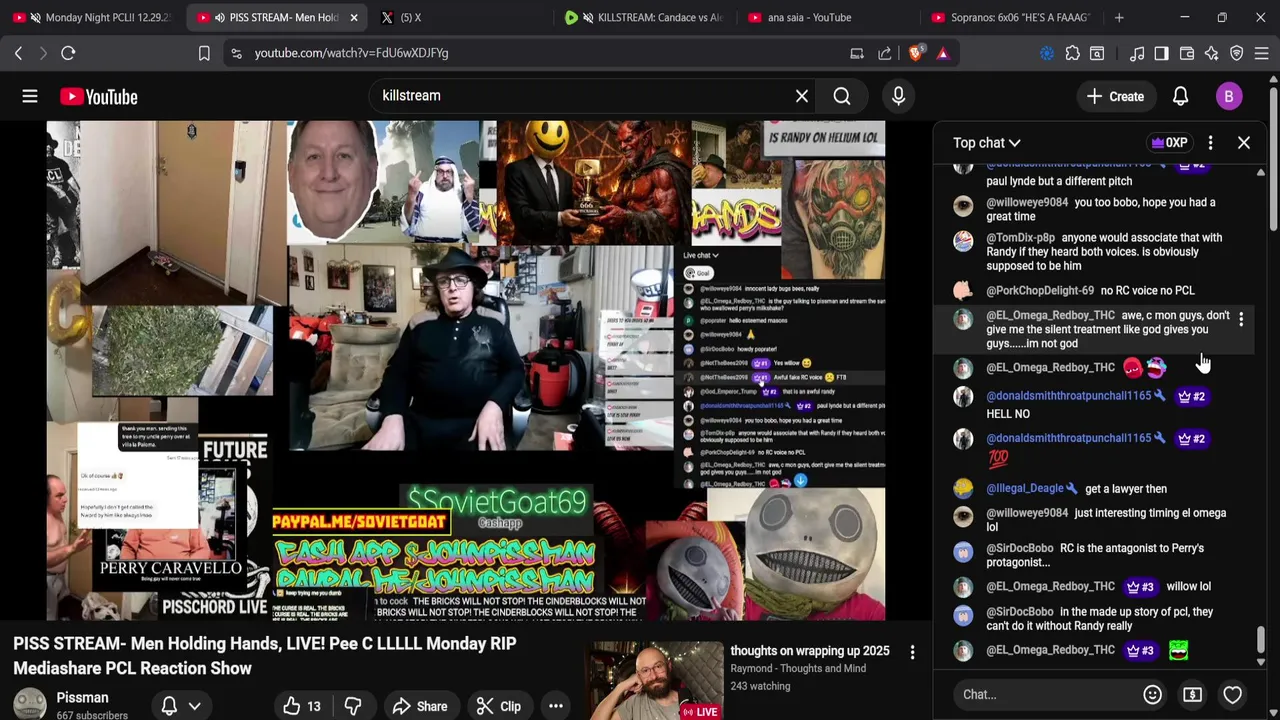Open Brave Leo AI sparkle icon
This screenshot has height=720, width=1280.
point(1212,53)
